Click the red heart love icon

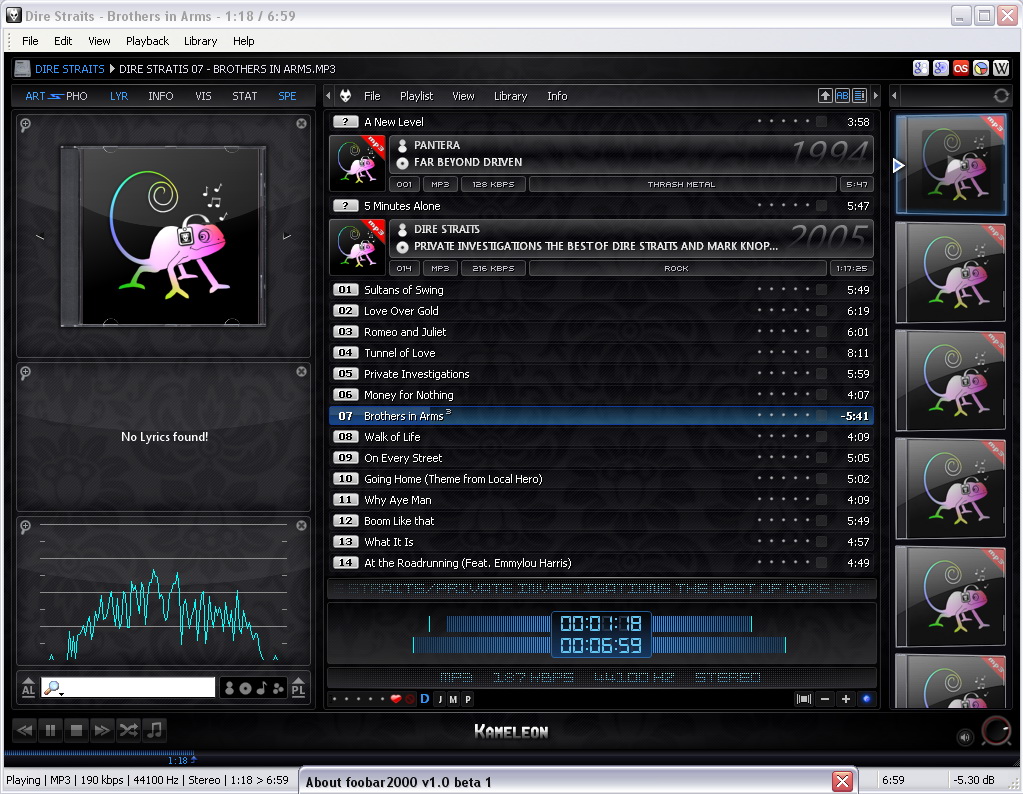point(395,699)
